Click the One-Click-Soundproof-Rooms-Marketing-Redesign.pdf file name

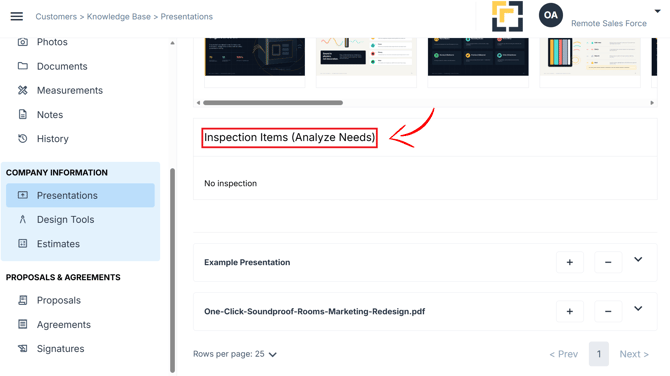314,311
